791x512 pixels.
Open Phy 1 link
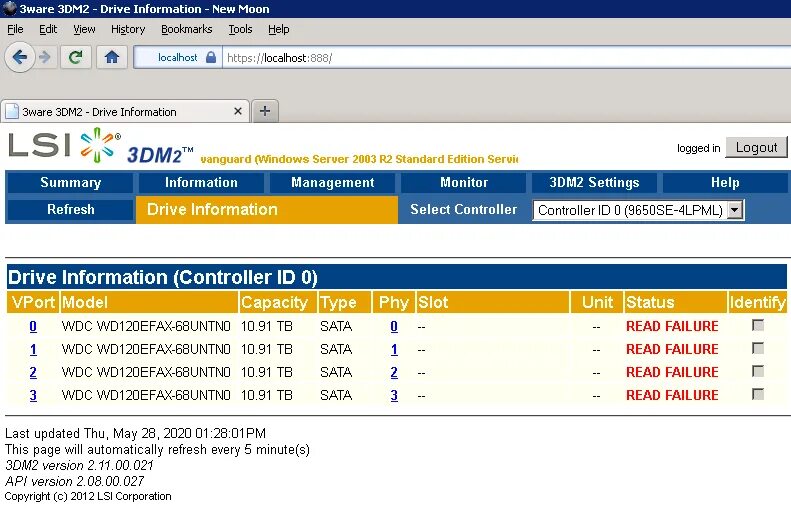(394, 349)
